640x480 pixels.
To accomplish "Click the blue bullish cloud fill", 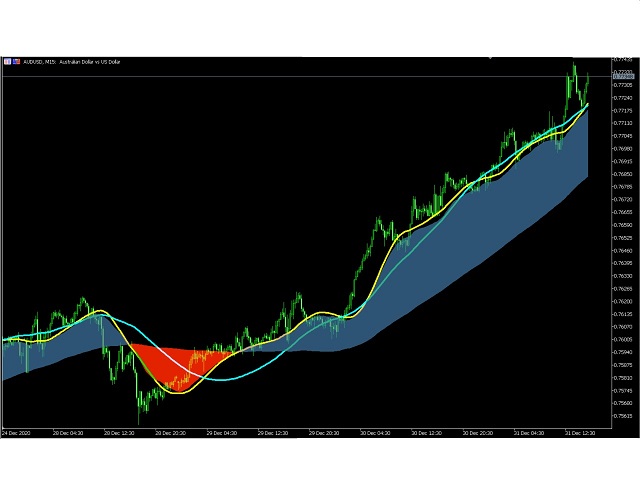I will pyautogui.click(x=490, y=220).
